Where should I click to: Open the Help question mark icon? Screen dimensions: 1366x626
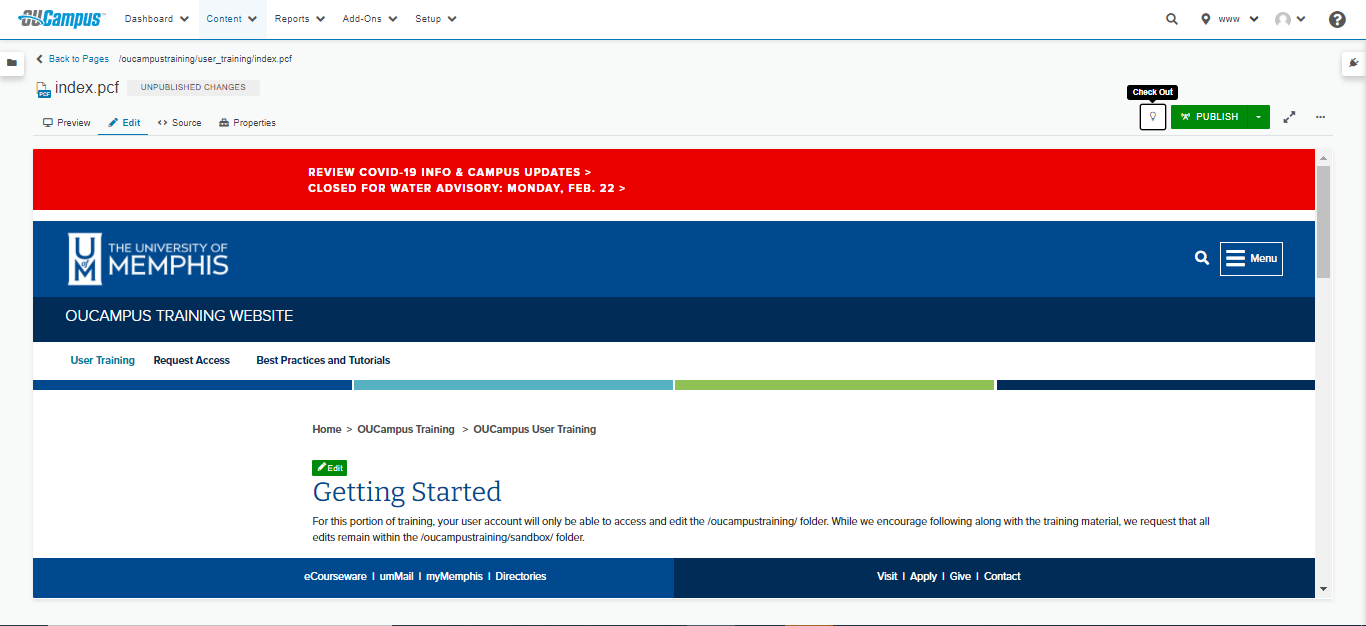[1337, 18]
